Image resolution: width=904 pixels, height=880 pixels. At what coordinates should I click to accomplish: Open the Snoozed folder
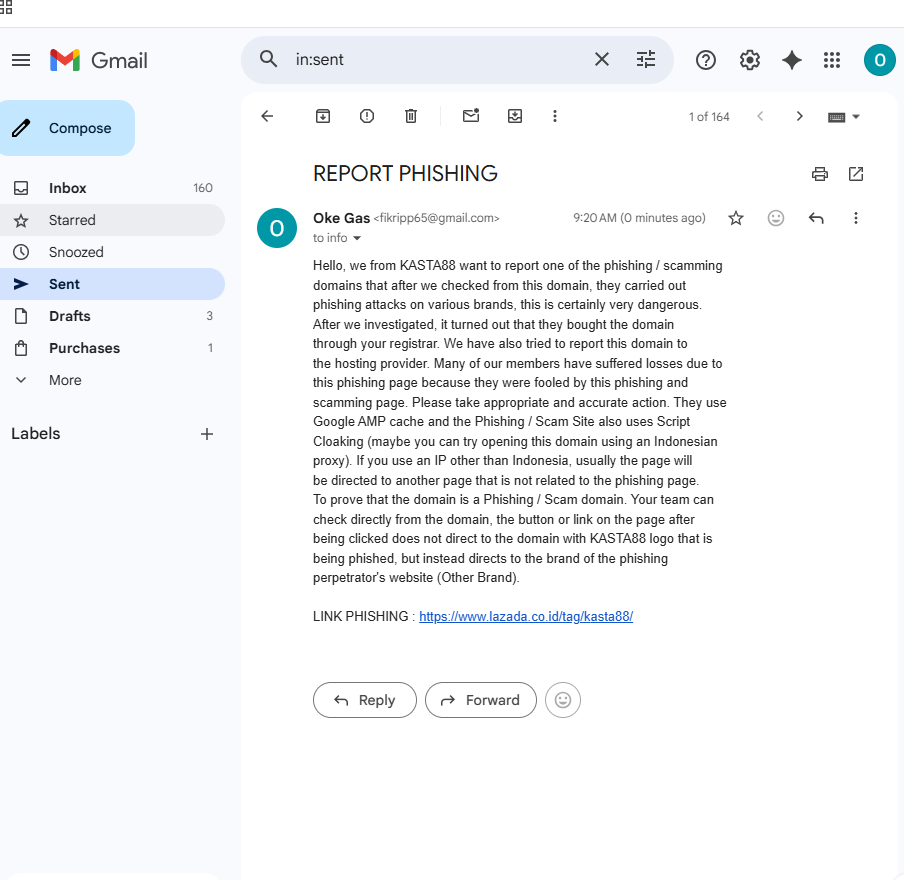coord(112,252)
